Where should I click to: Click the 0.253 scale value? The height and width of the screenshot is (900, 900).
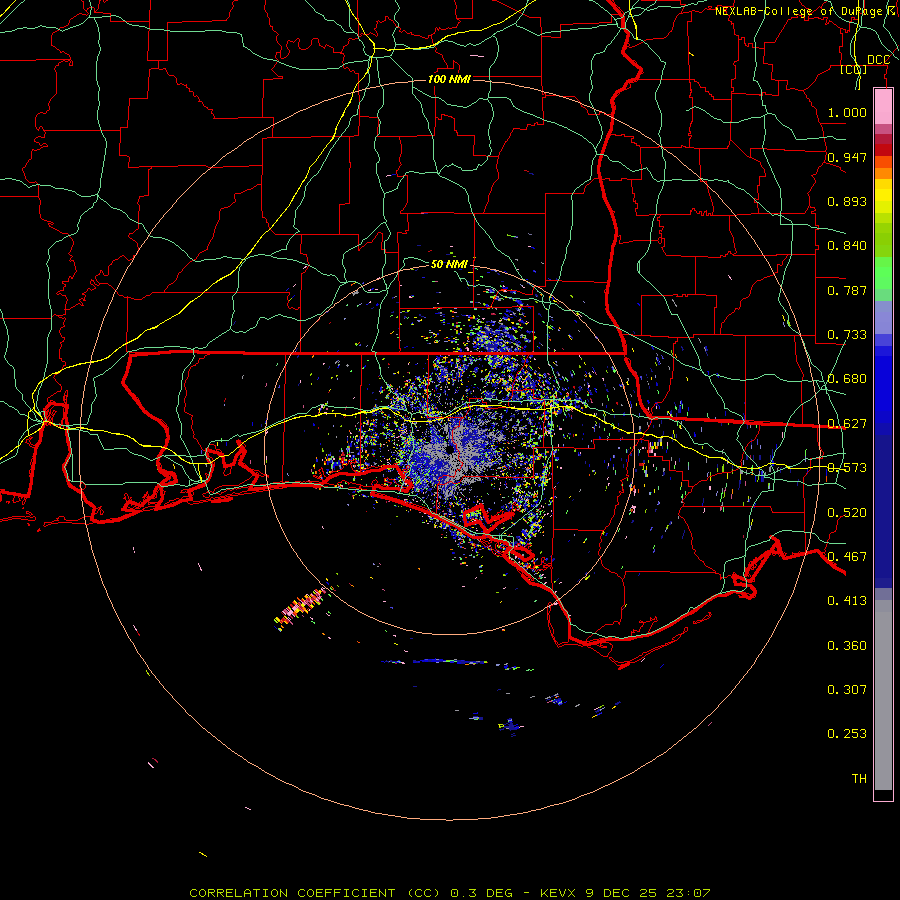point(847,734)
